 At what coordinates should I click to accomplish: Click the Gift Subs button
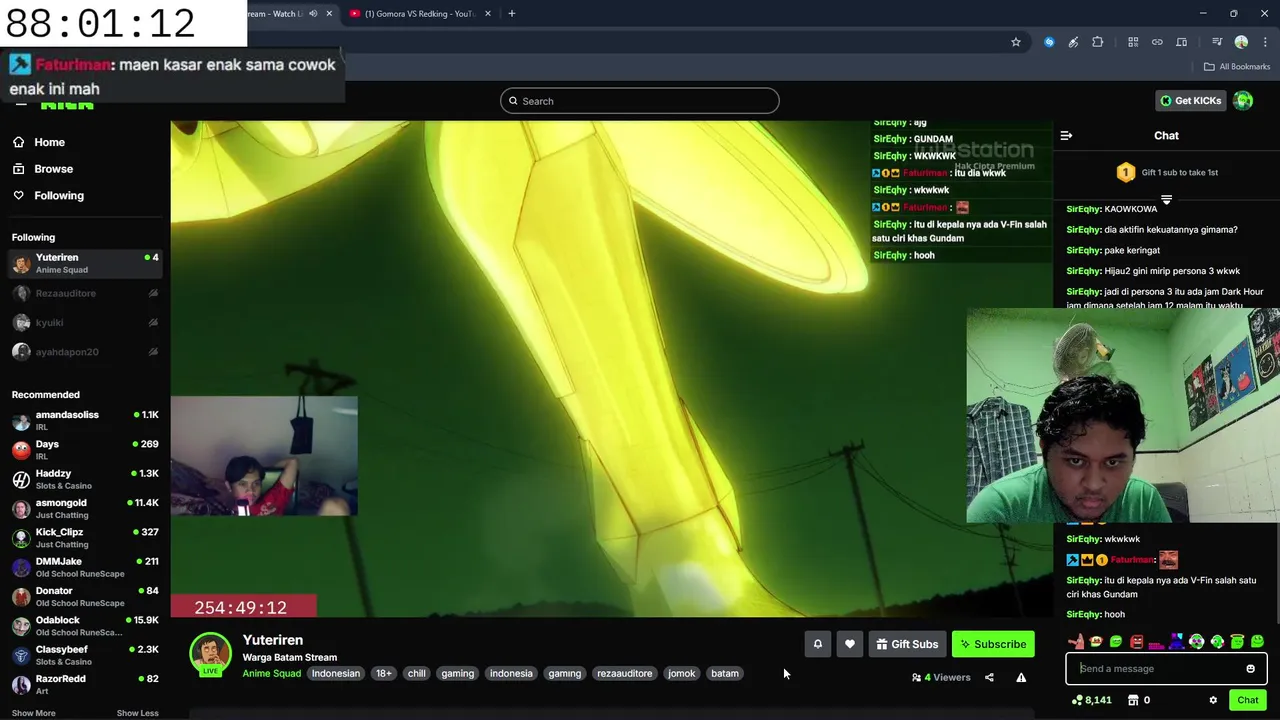pyautogui.click(x=907, y=644)
